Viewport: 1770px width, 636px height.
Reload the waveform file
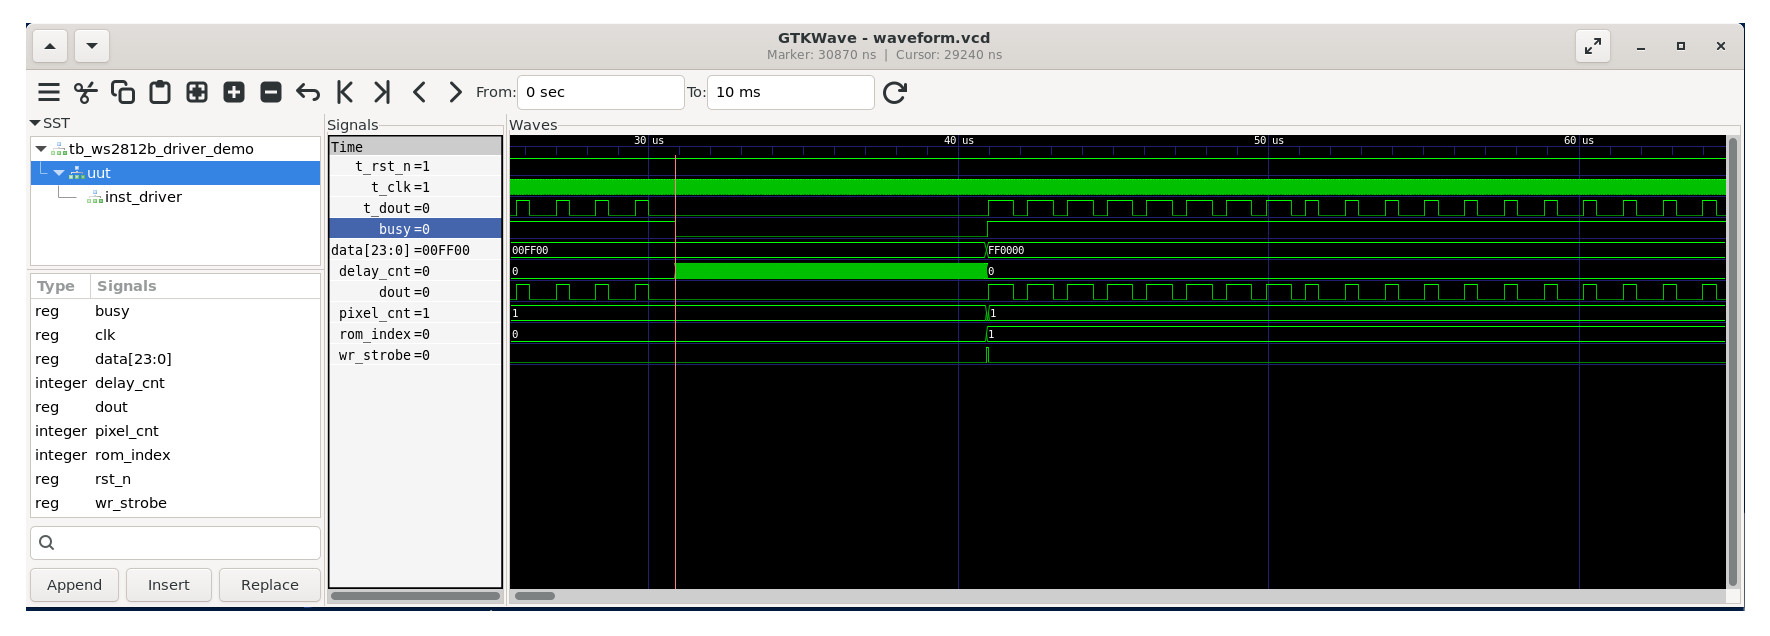tap(895, 93)
